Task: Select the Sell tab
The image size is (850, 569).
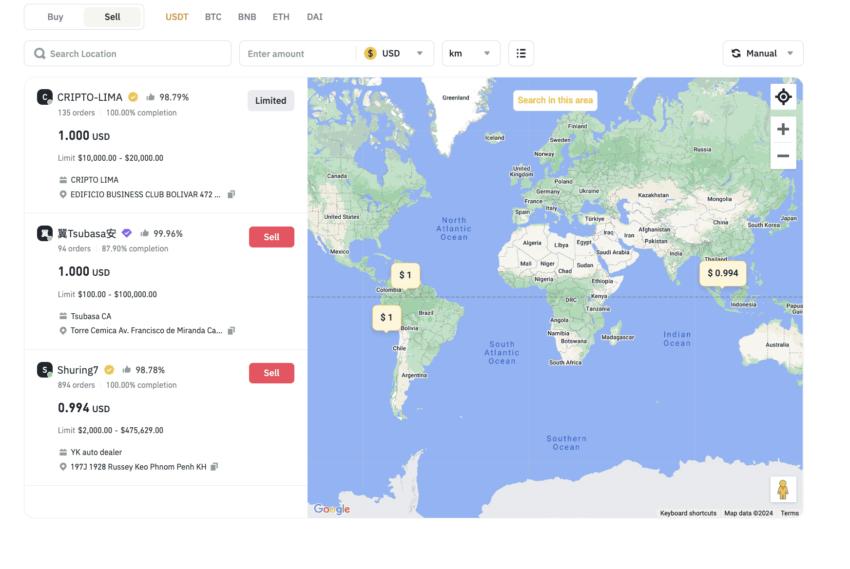Action: coord(112,17)
